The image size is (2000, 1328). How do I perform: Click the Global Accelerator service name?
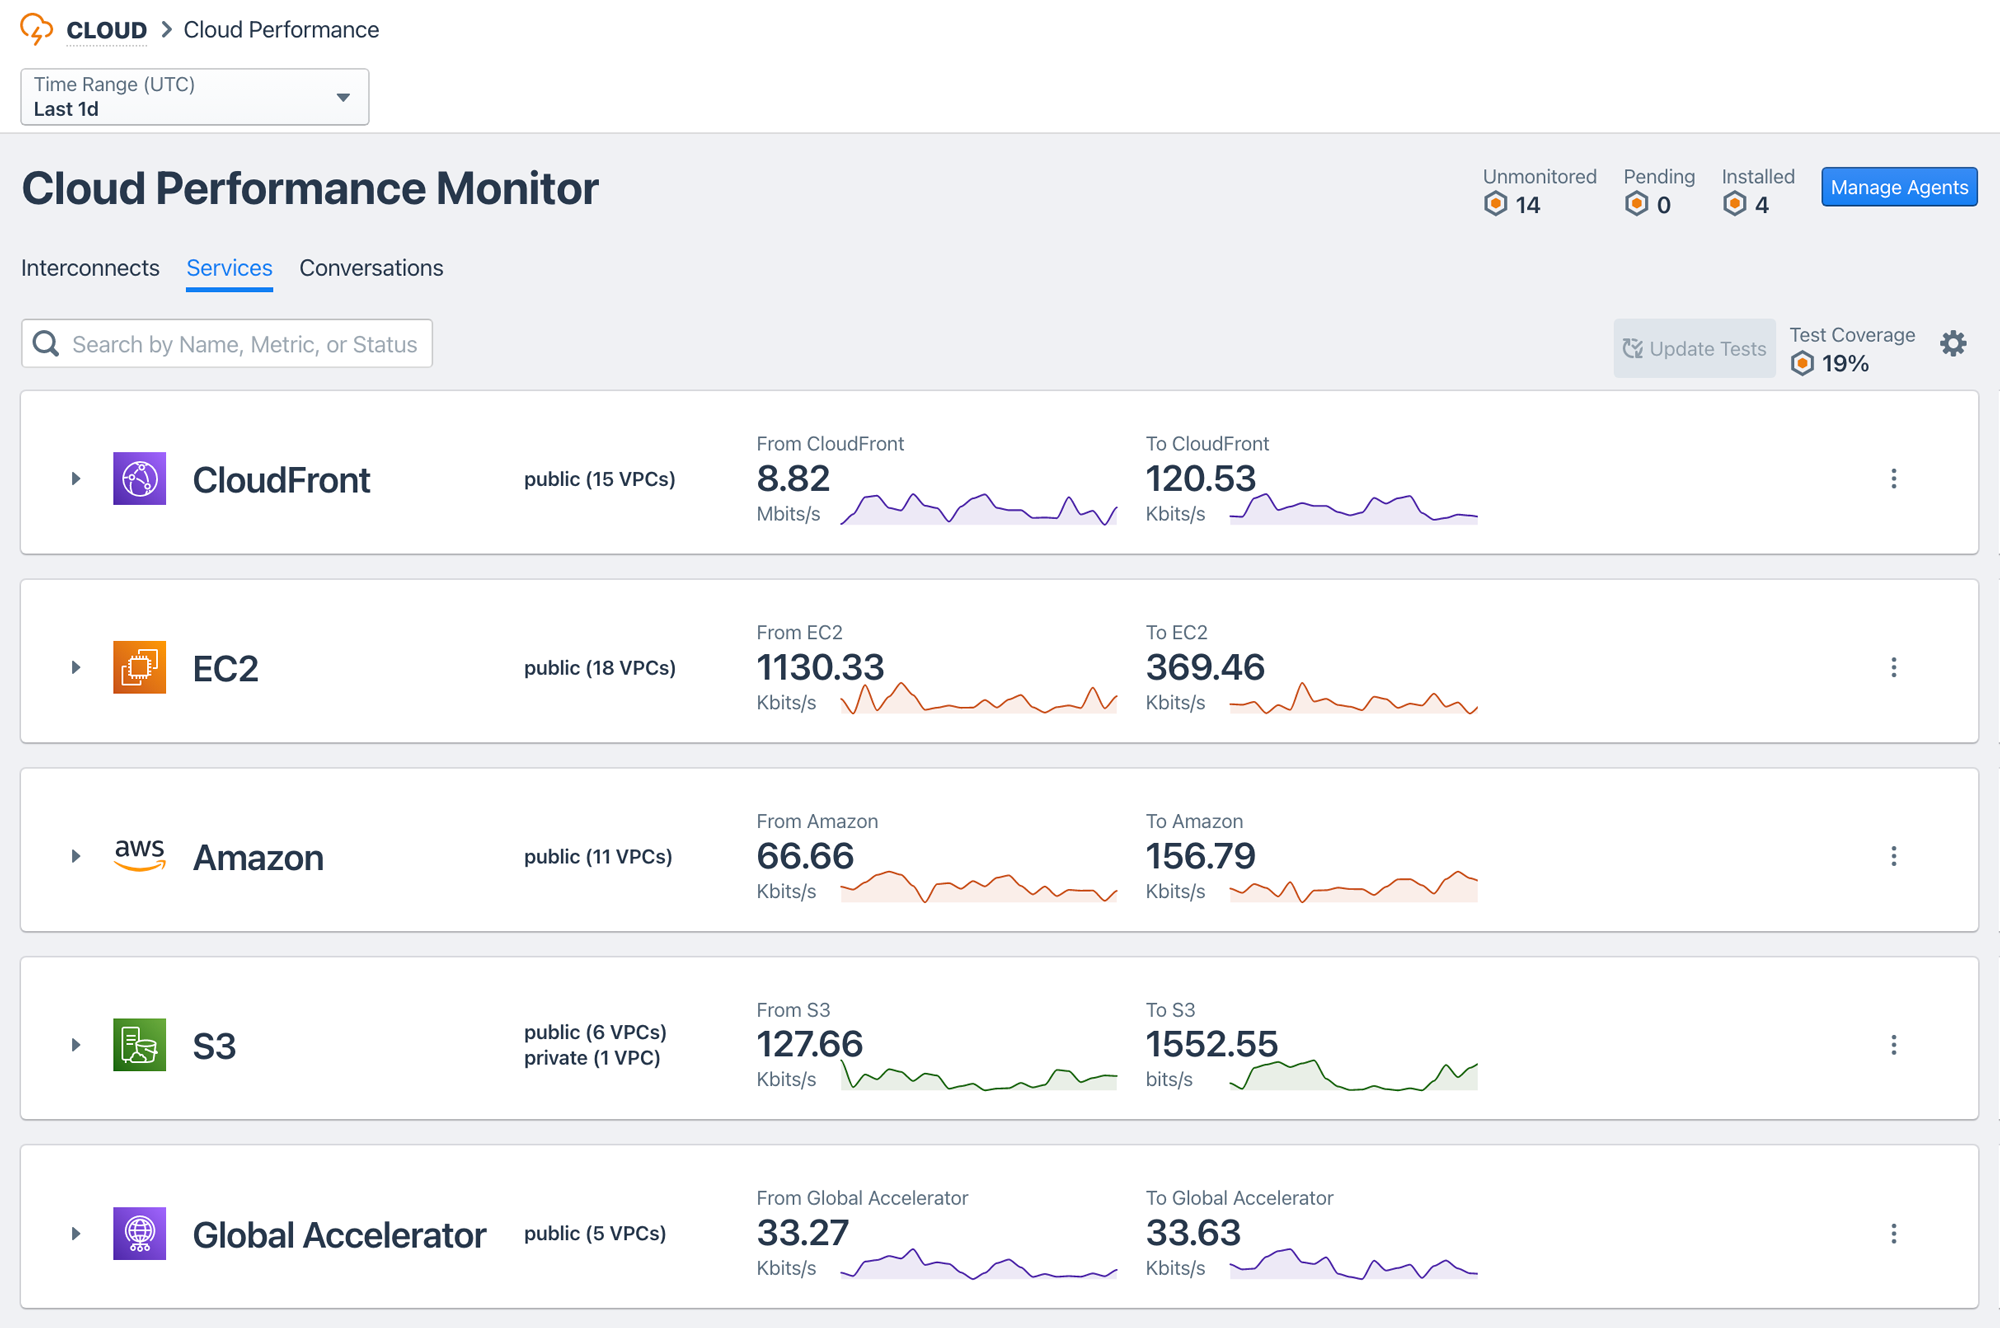click(339, 1235)
